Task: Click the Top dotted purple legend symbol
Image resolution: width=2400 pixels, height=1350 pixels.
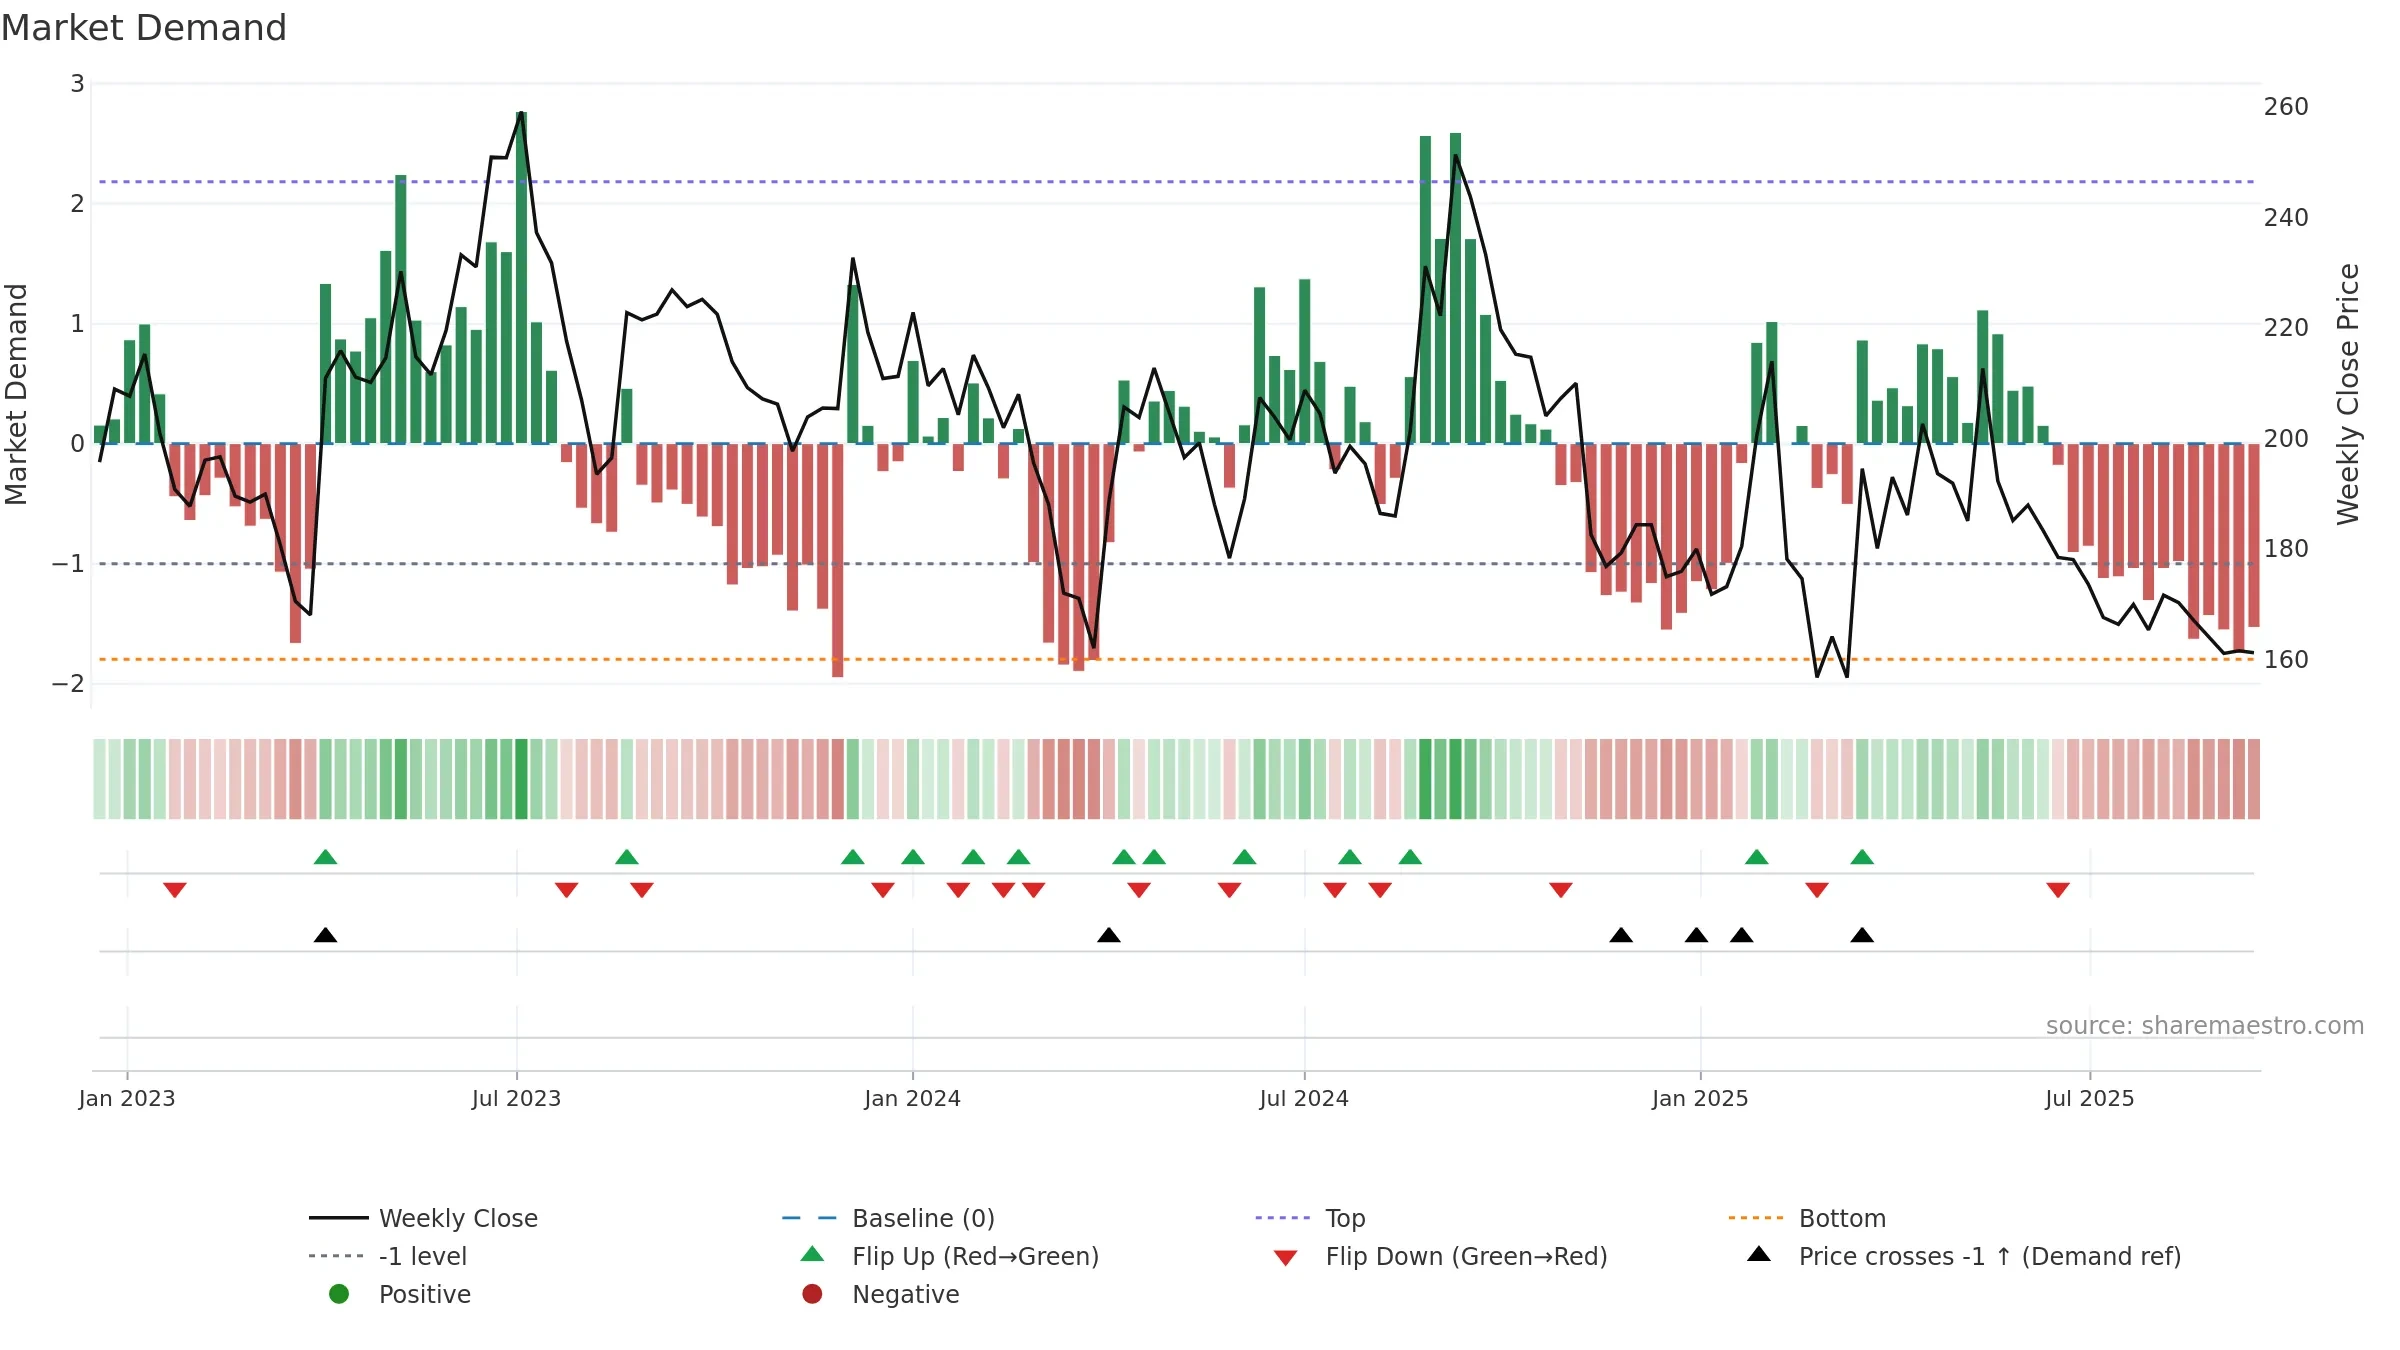Action: [x=1283, y=1218]
